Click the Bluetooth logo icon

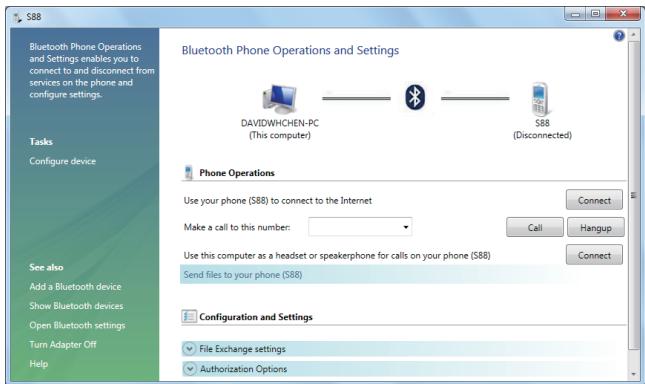coord(415,97)
